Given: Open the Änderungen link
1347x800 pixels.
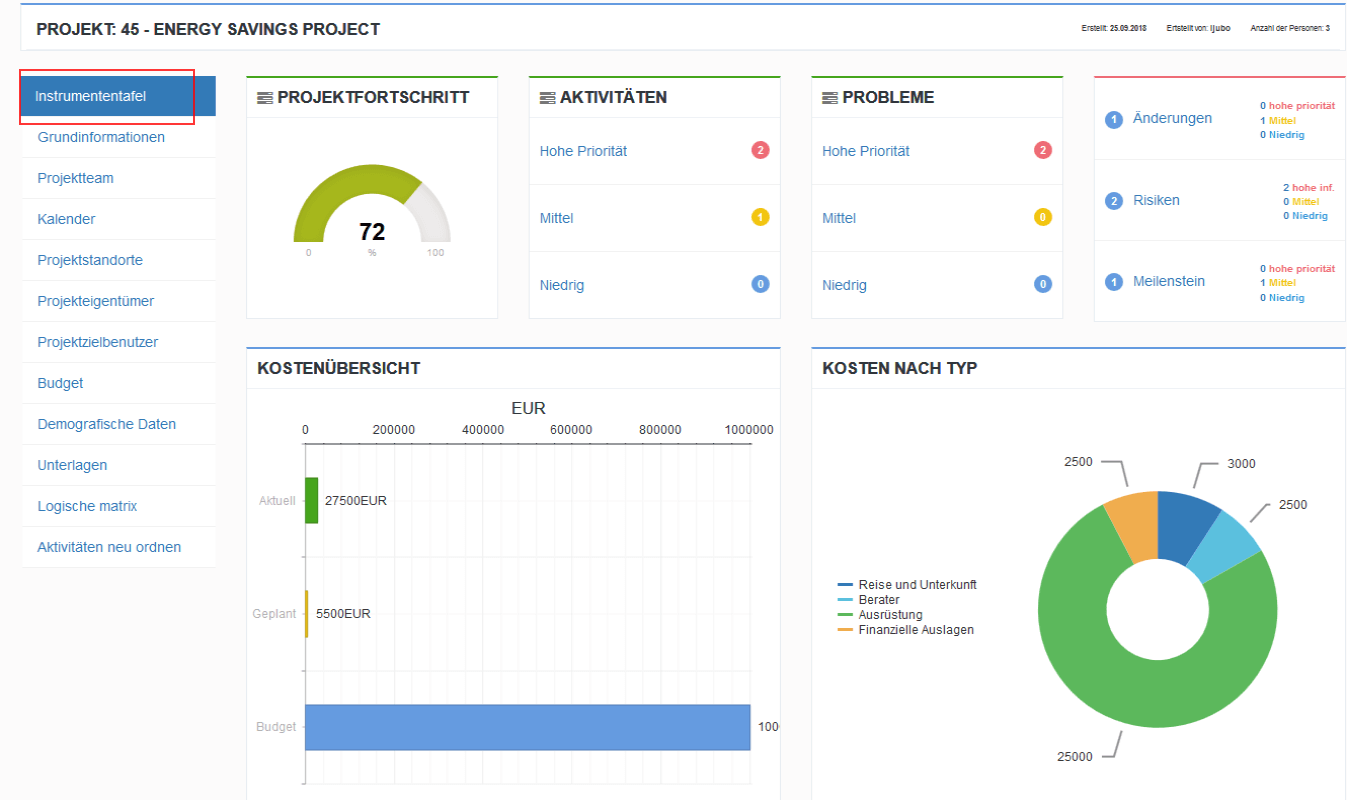Looking at the screenshot, I should pos(1172,118).
